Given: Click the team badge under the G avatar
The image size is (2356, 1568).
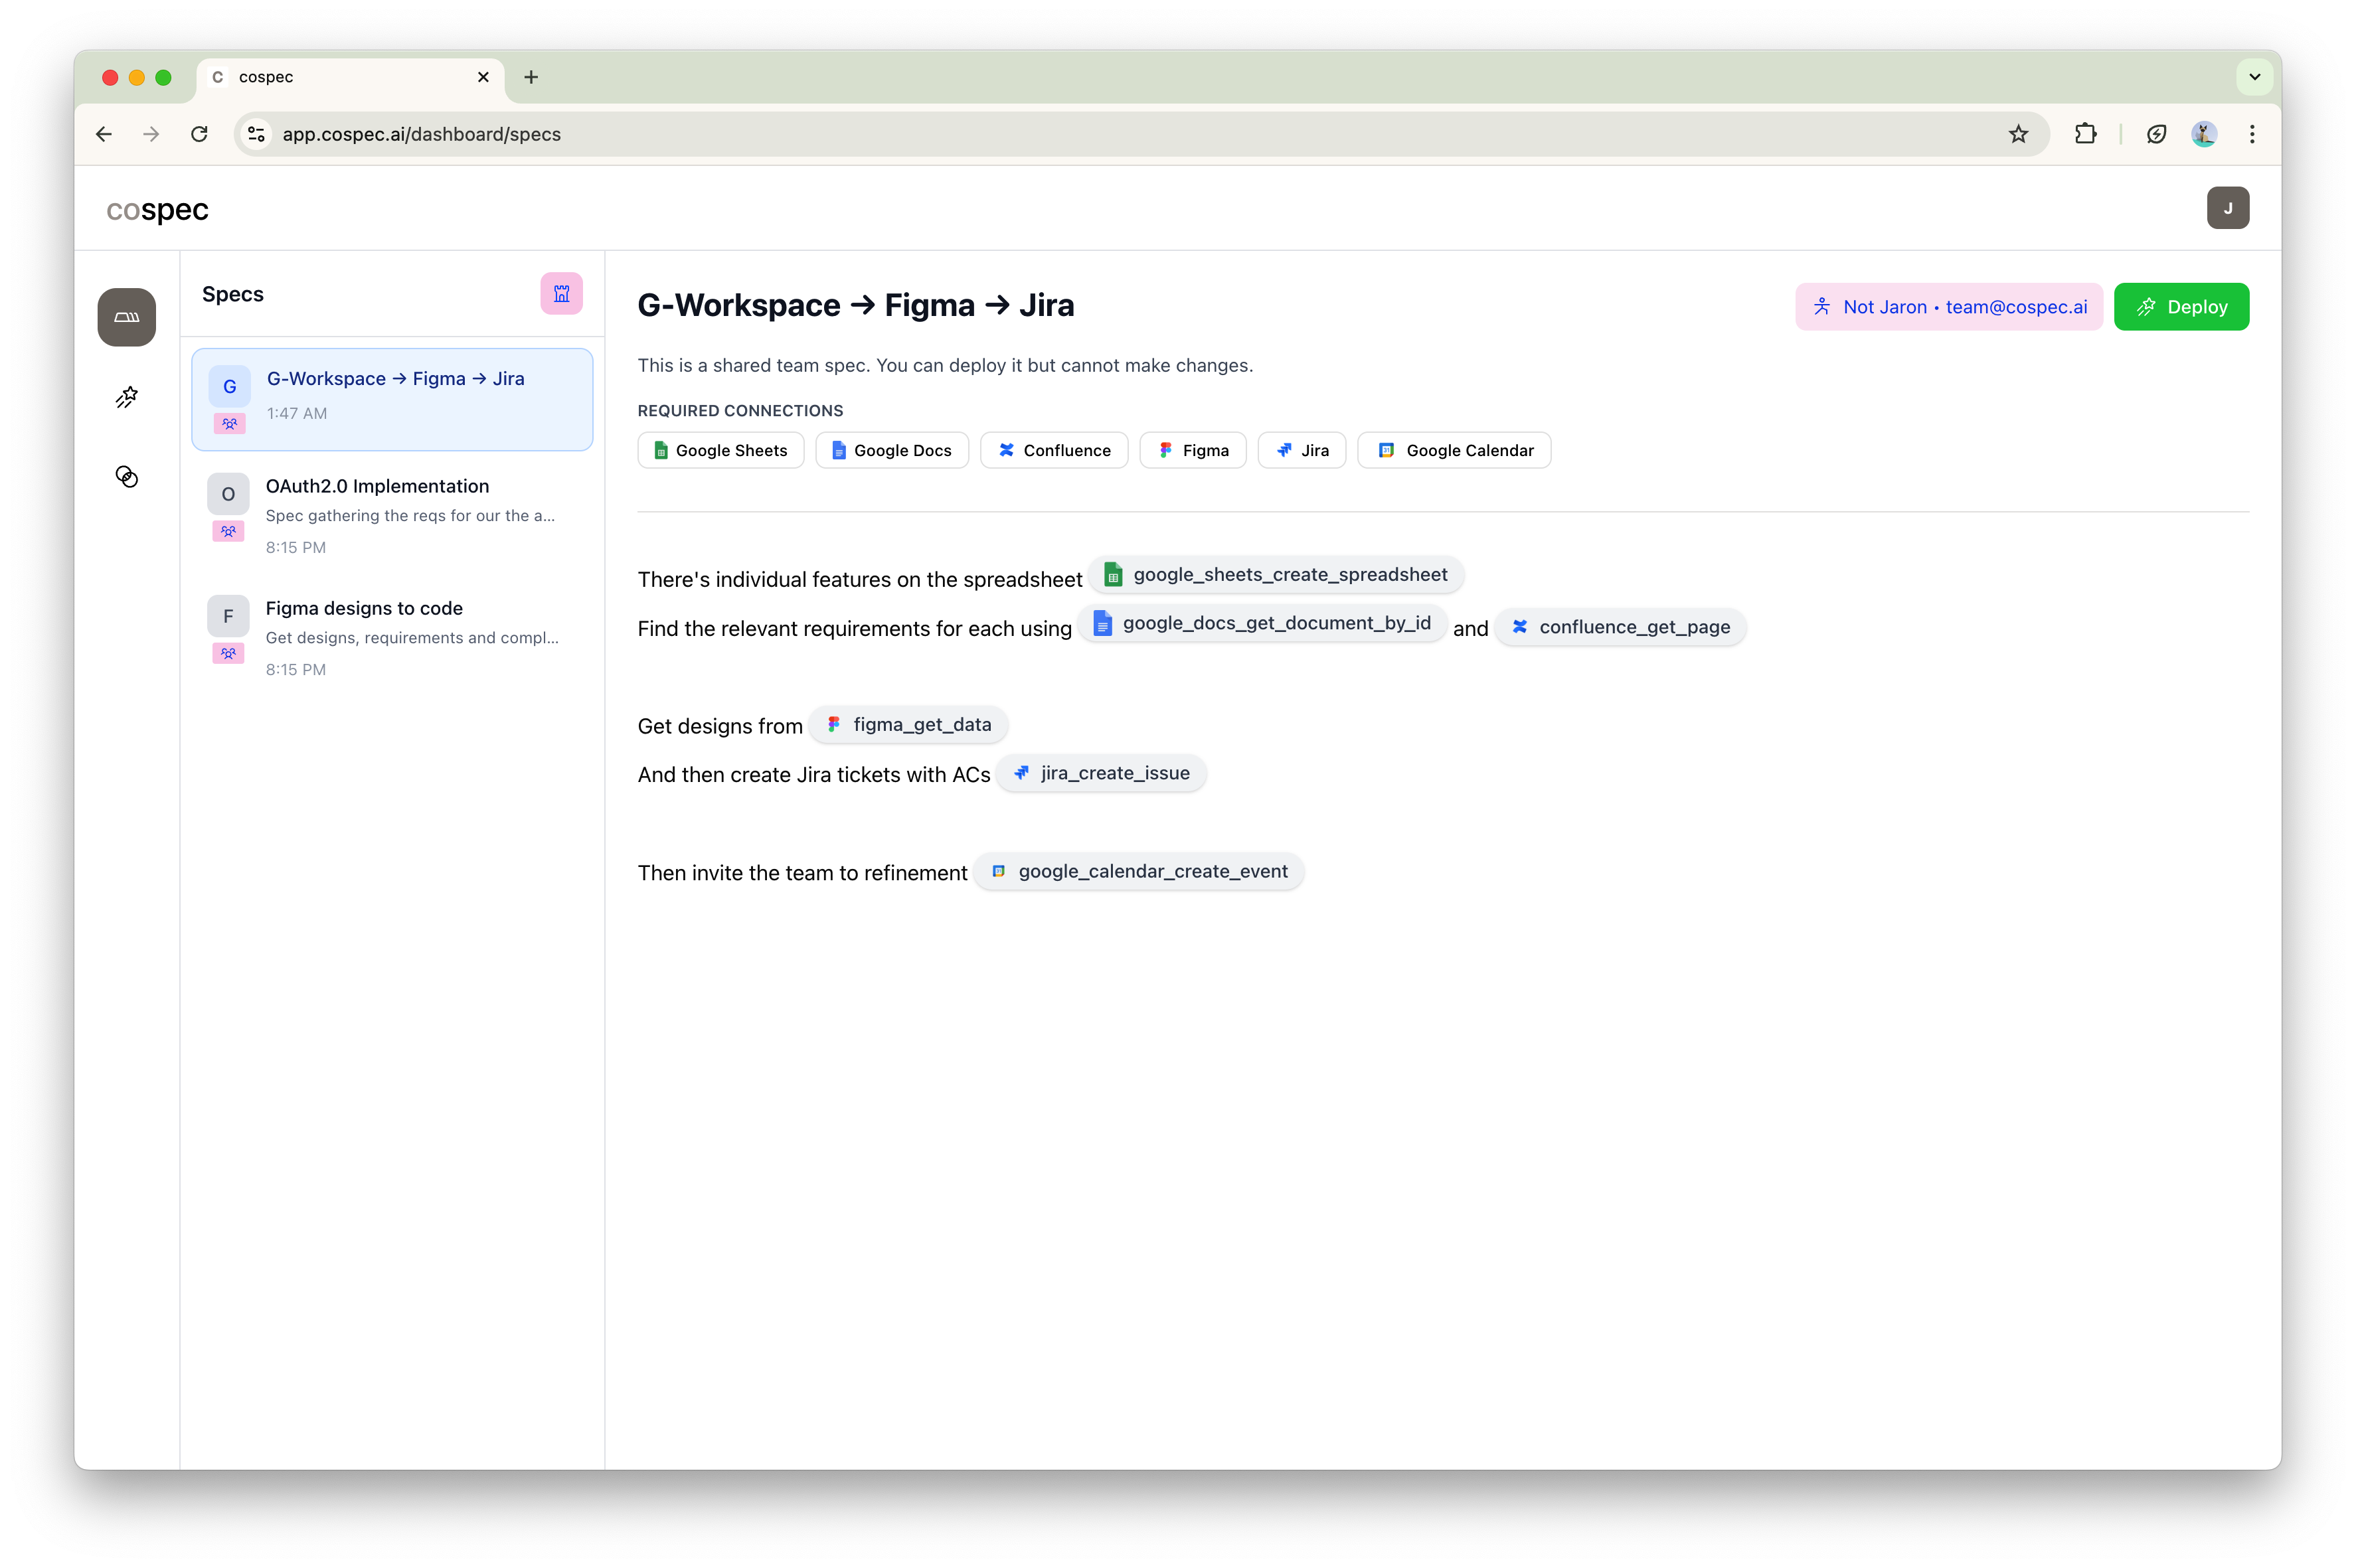Looking at the screenshot, I should coord(229,424).
